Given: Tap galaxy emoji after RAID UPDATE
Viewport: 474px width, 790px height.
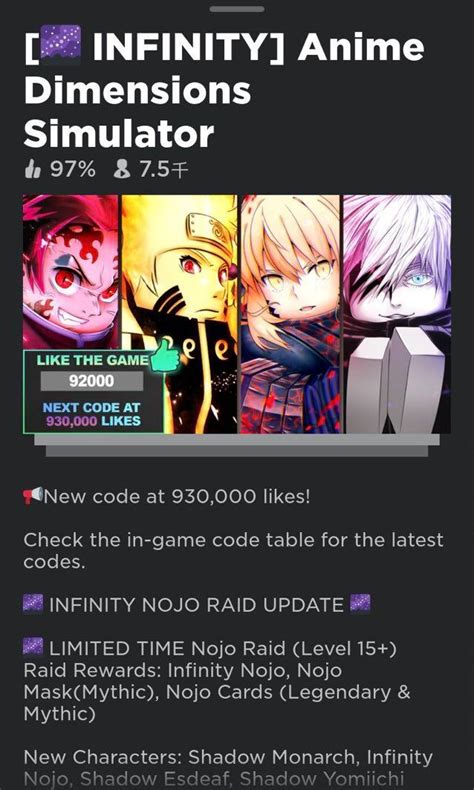Looking at the screenshot, I should click(360, 603).
